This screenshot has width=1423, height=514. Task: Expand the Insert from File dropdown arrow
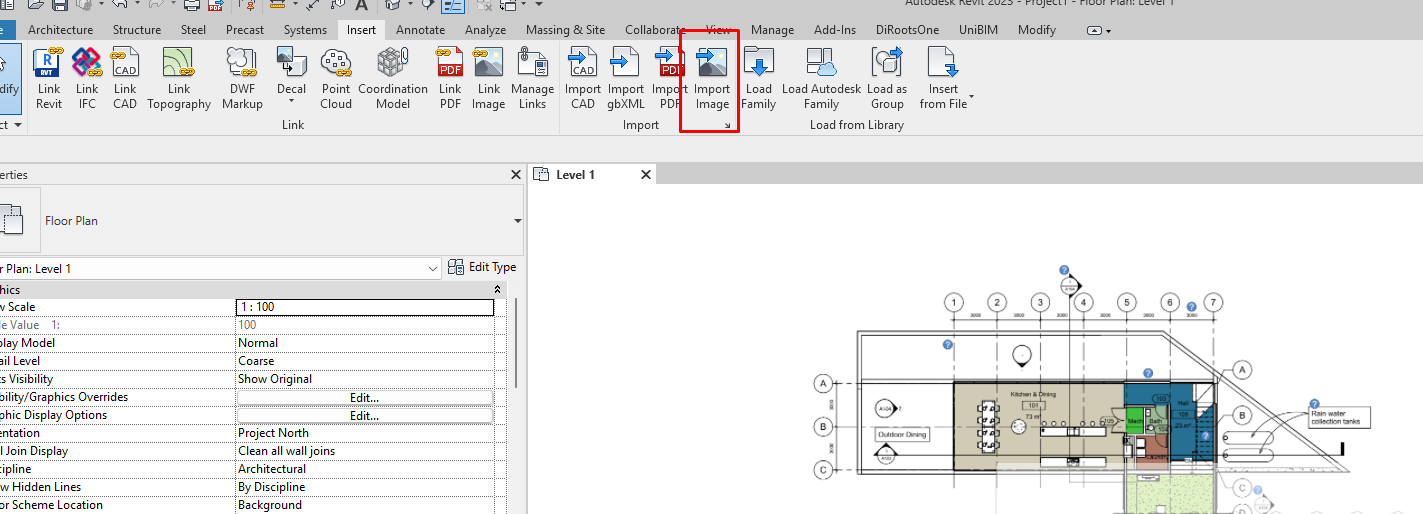click(971, 98)
